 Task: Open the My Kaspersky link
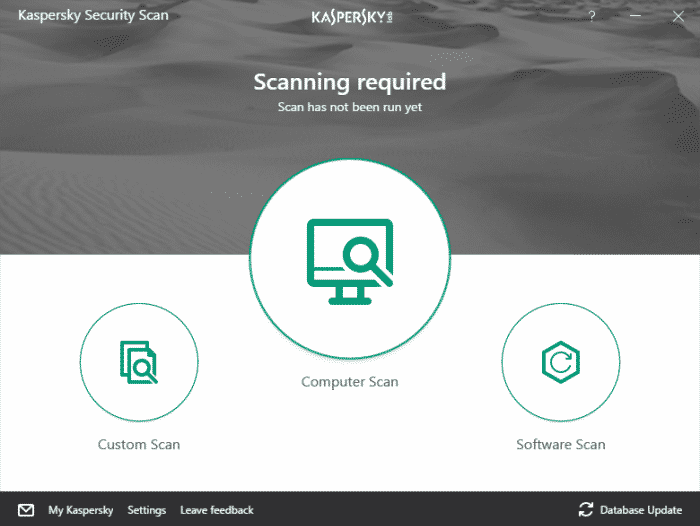click(x=81, y=510)
